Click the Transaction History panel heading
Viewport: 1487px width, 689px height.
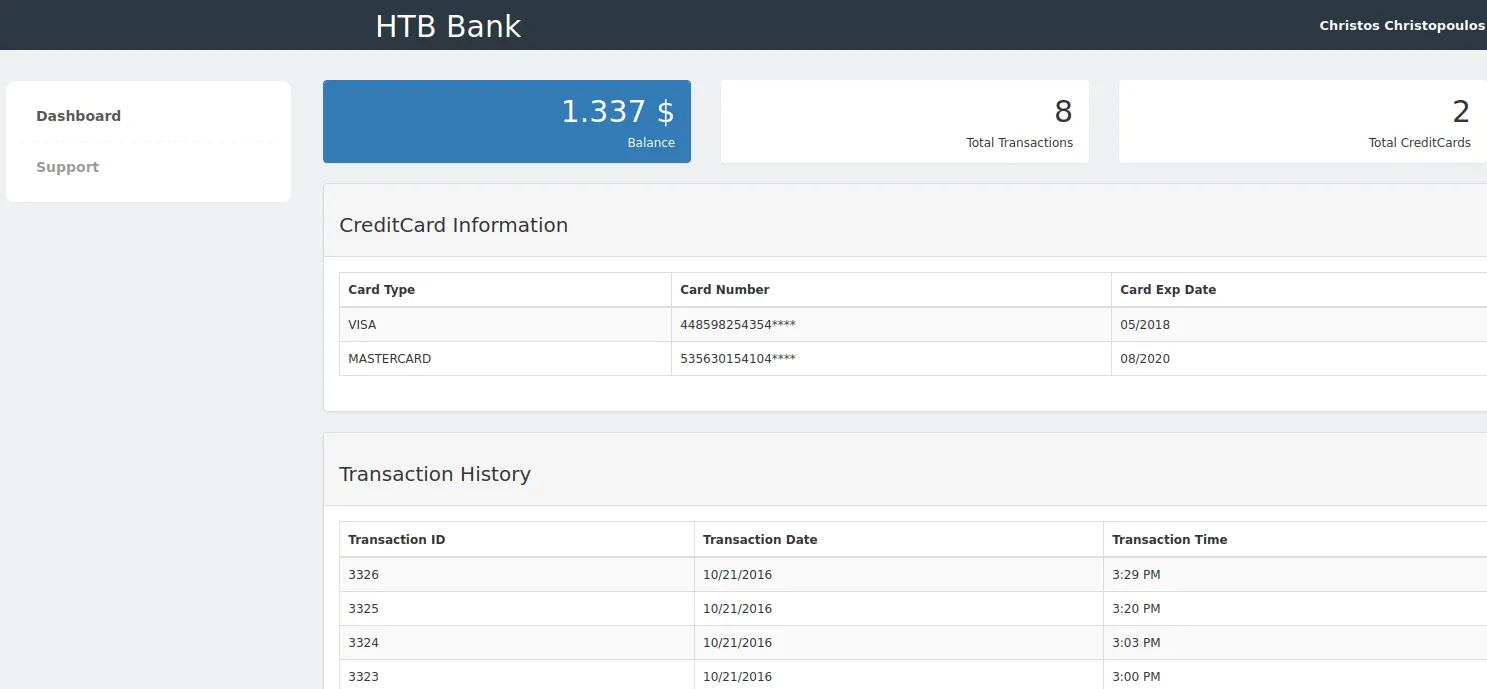coord(434,474)
